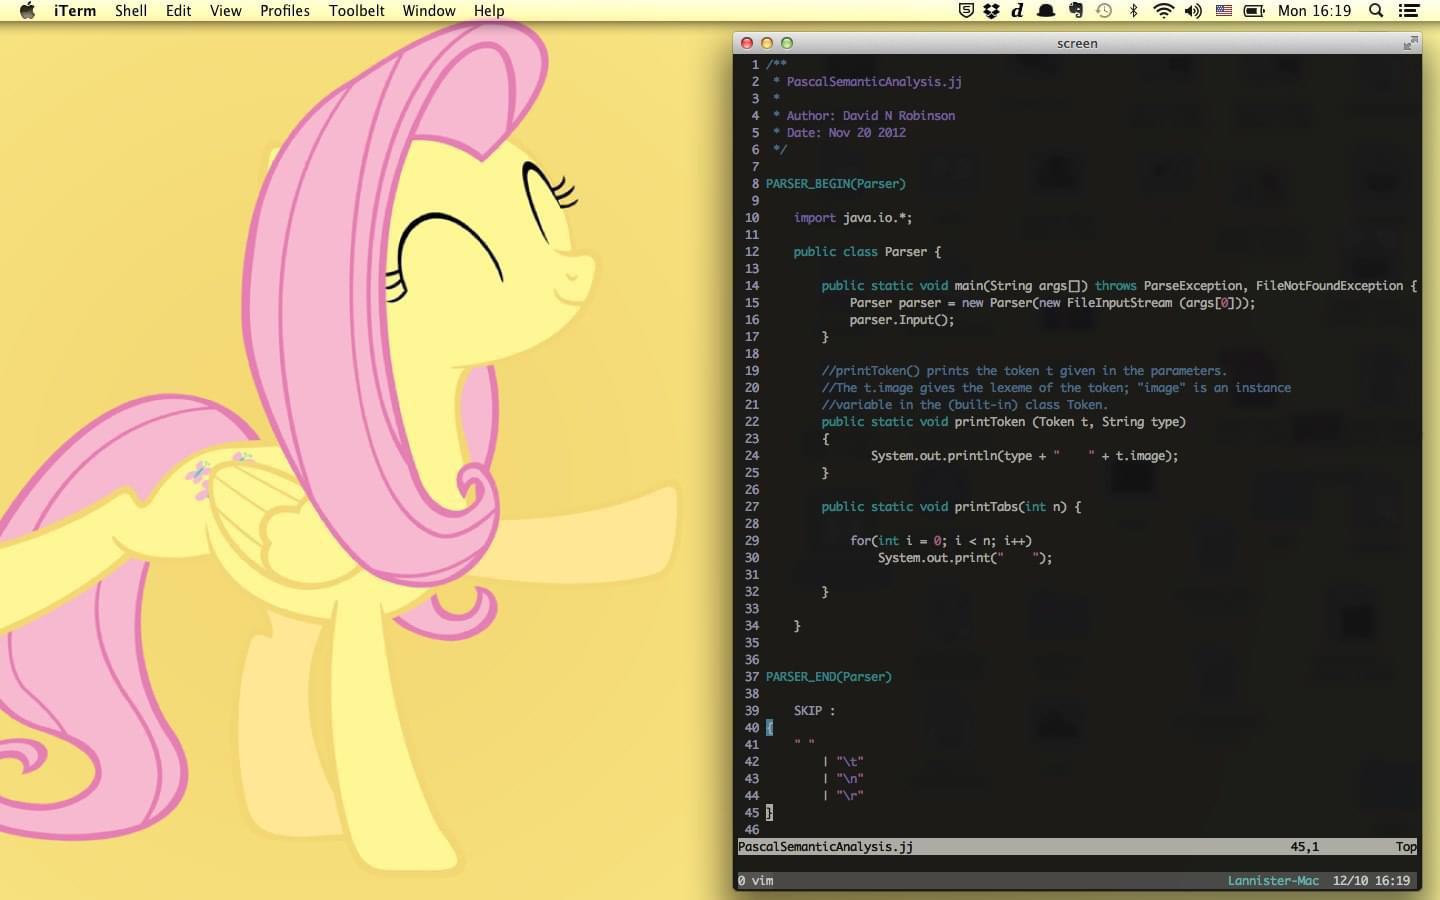The image size is (1440, 900).
Task: Click the 'Lannister-Mac' hostname in status line
Action: [1273, 881]
